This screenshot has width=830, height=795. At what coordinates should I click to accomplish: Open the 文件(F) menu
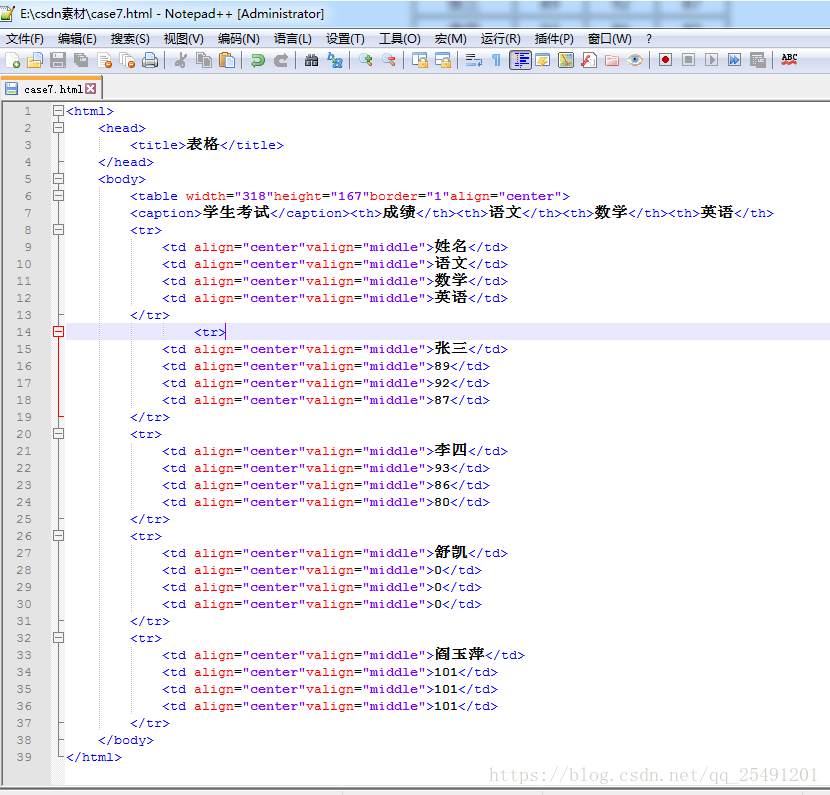(25, 39)
